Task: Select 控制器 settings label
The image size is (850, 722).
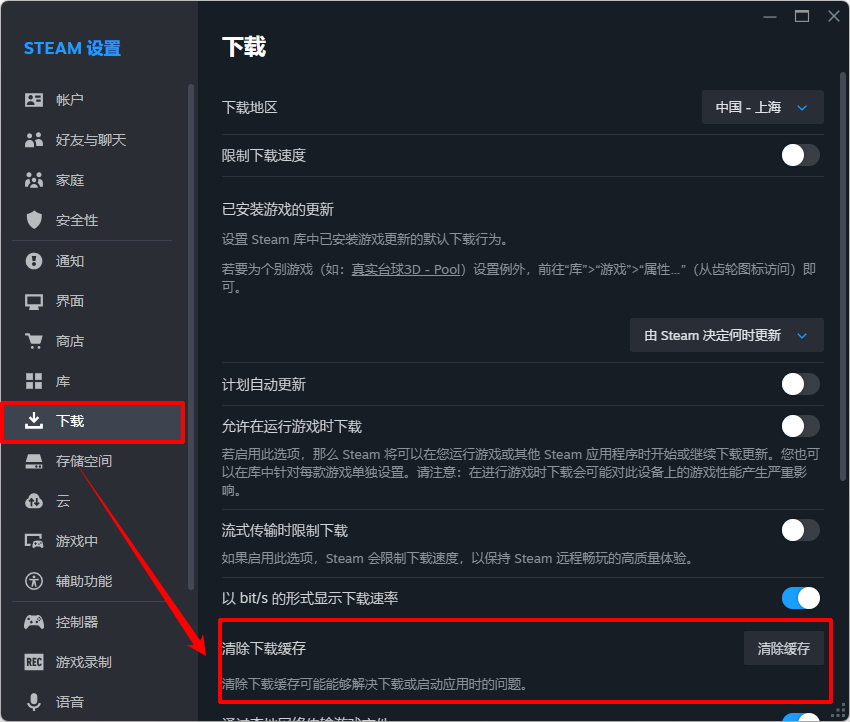Action: [76, 622]
